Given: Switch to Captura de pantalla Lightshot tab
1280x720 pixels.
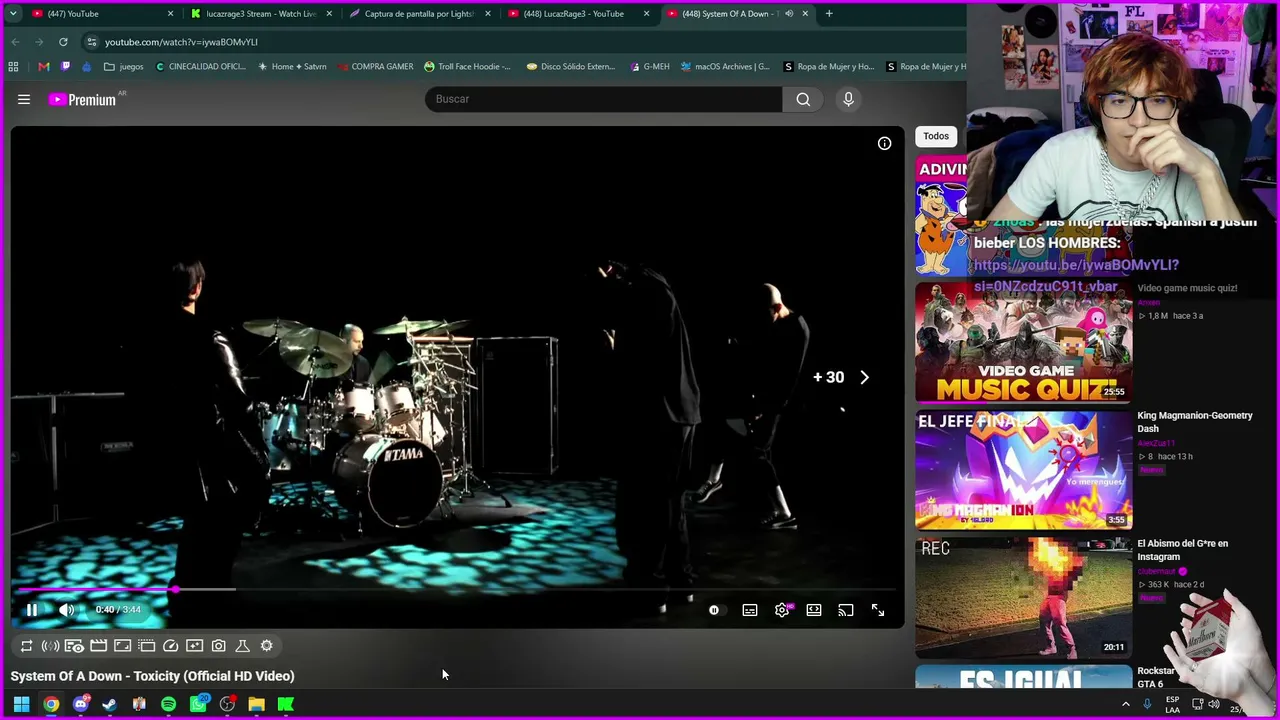Looking at the screenshot, I should point(418,14).
